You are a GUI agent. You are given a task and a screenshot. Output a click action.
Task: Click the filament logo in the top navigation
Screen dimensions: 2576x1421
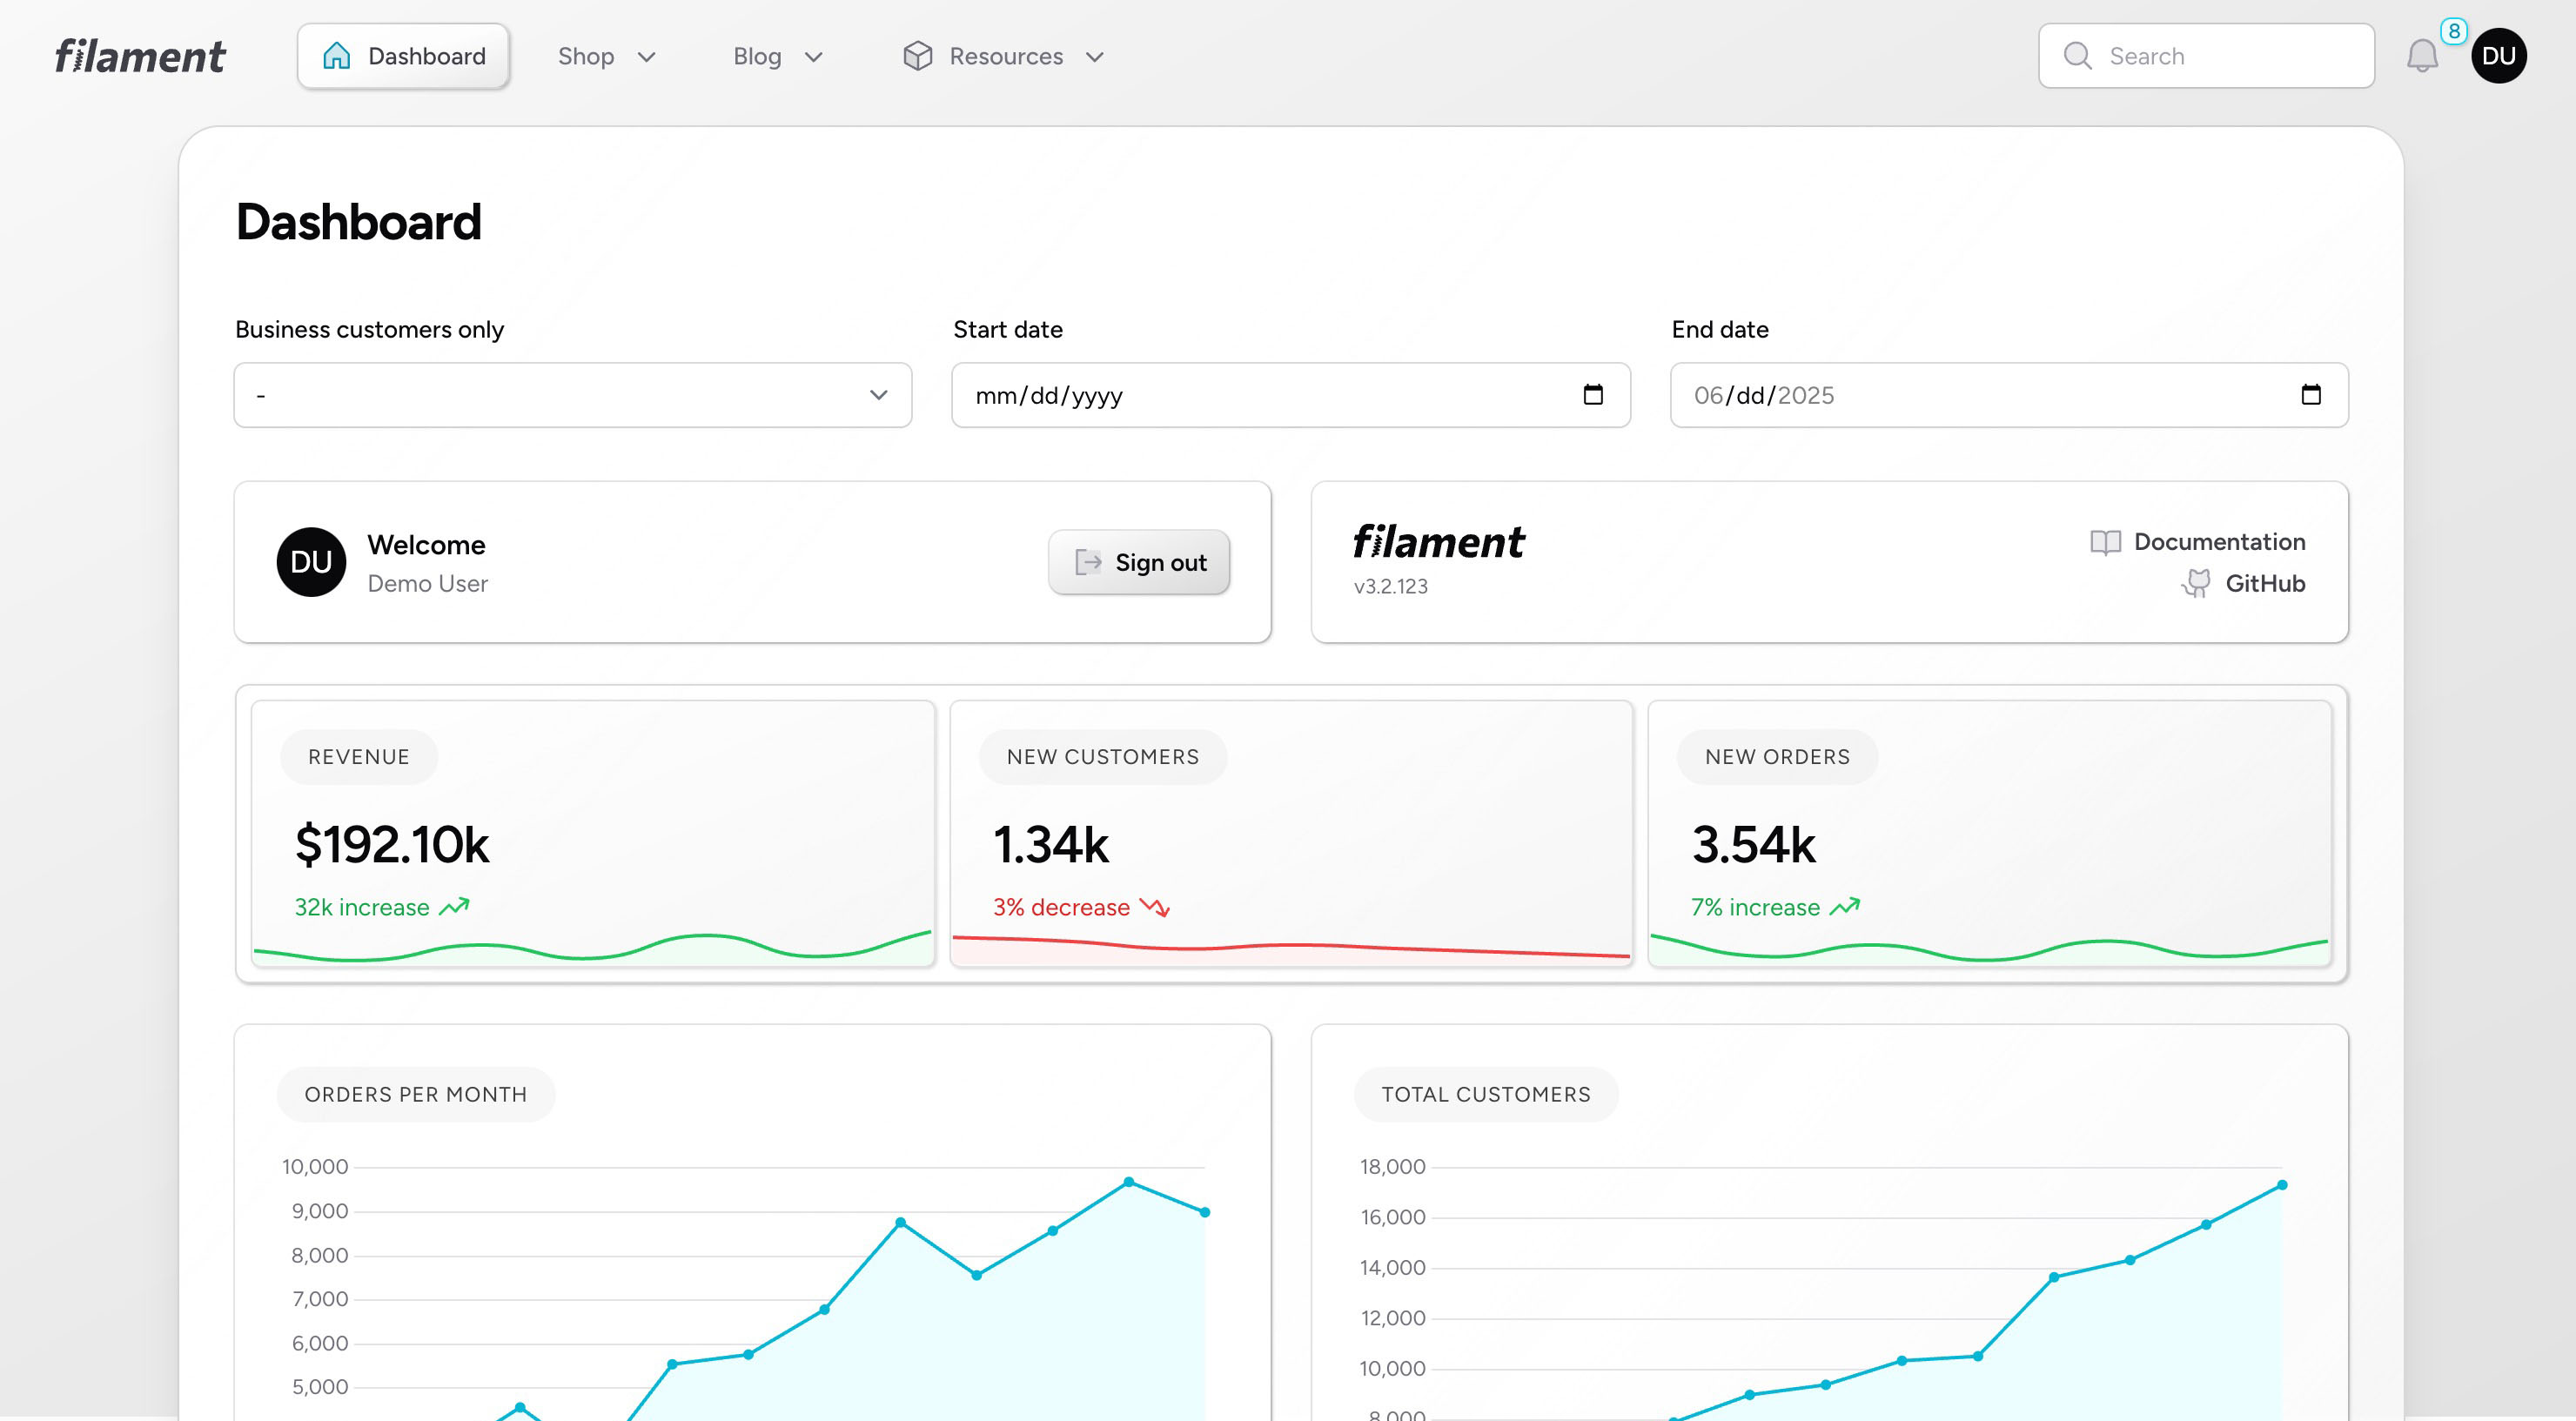point(140,56)
